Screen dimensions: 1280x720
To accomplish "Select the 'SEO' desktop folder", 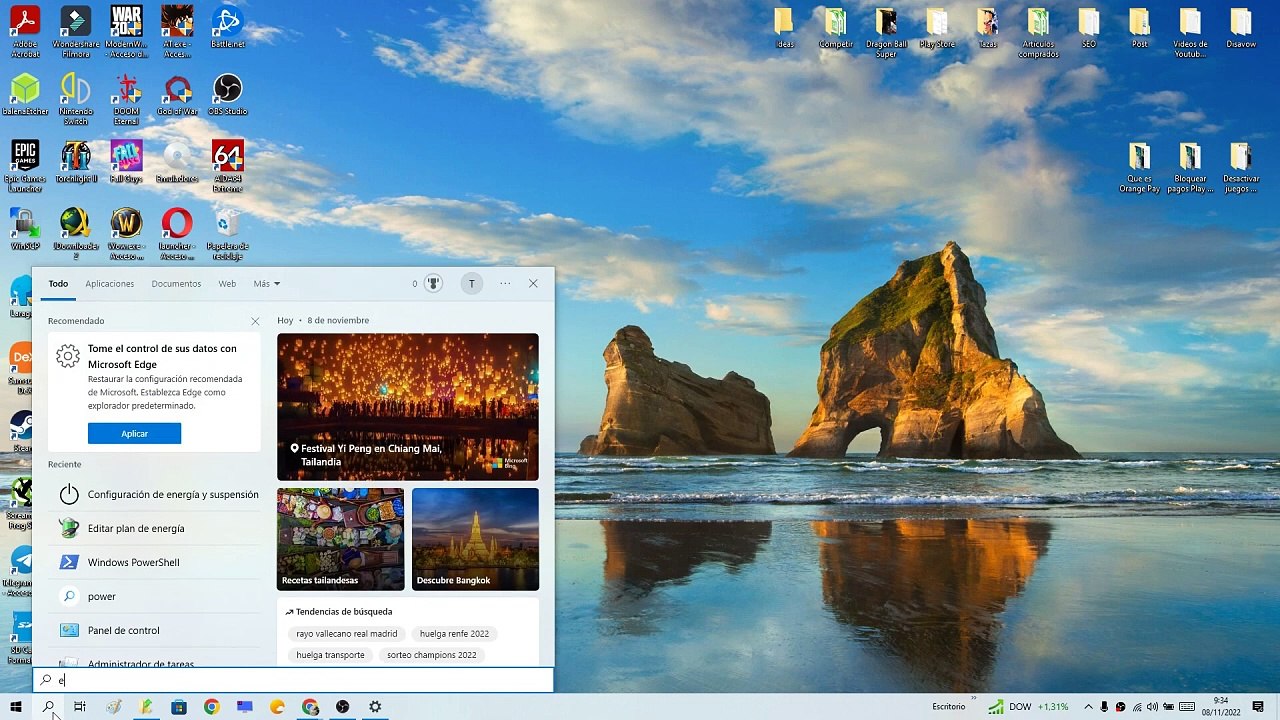I will (1088, 28).
